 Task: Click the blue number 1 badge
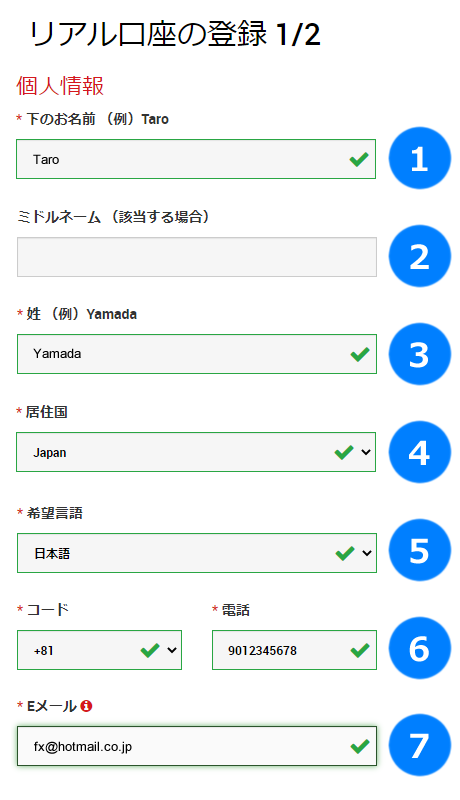point(419,158)
